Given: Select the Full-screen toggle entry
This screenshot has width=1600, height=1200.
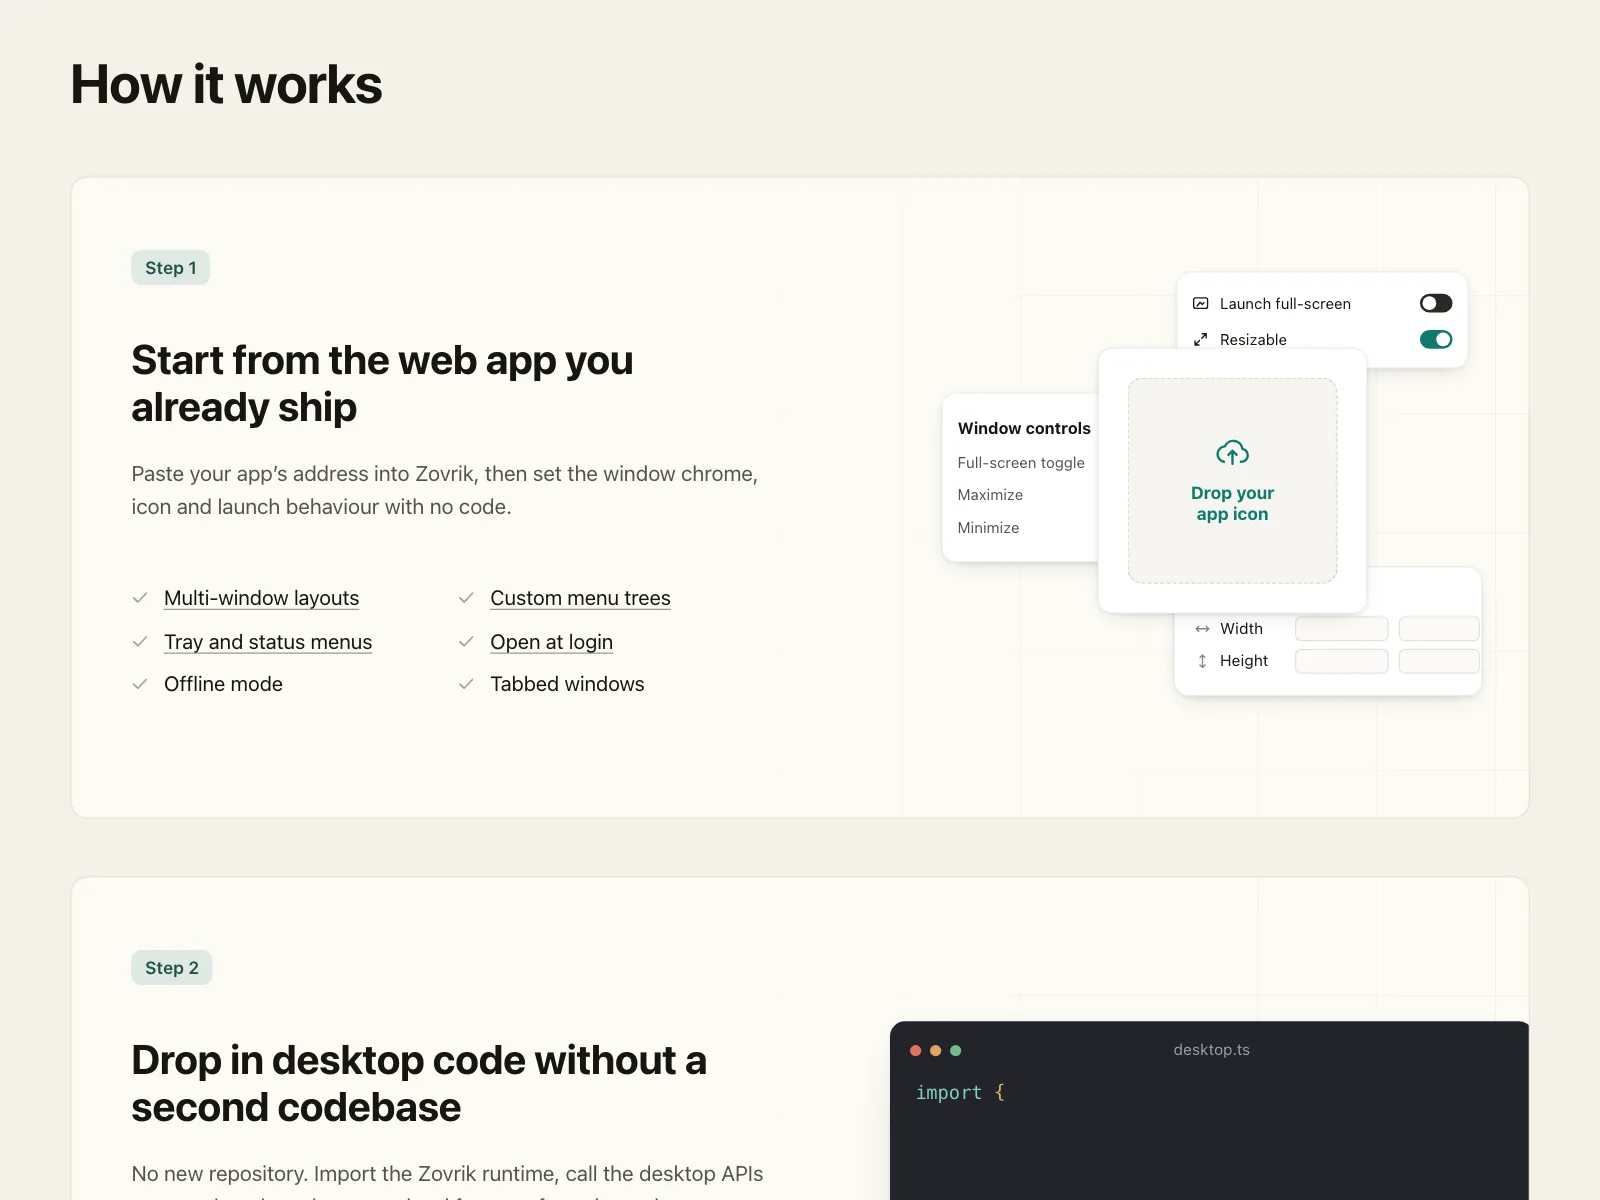Looking at the screenshot, I should click(x=1021, y=463).
